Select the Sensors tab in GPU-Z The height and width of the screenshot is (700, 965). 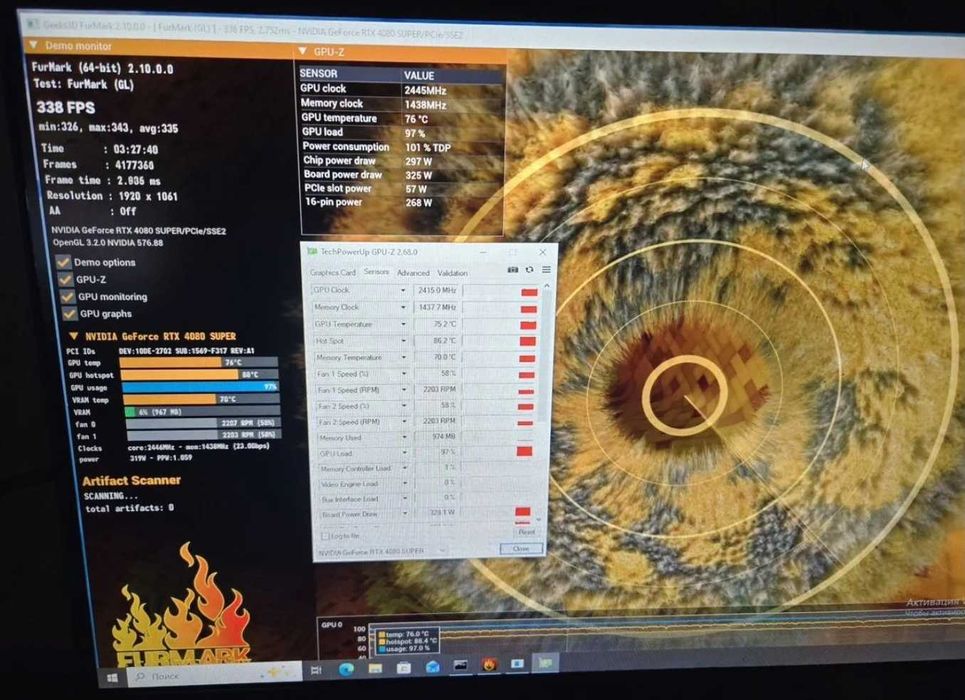point(376,272)
